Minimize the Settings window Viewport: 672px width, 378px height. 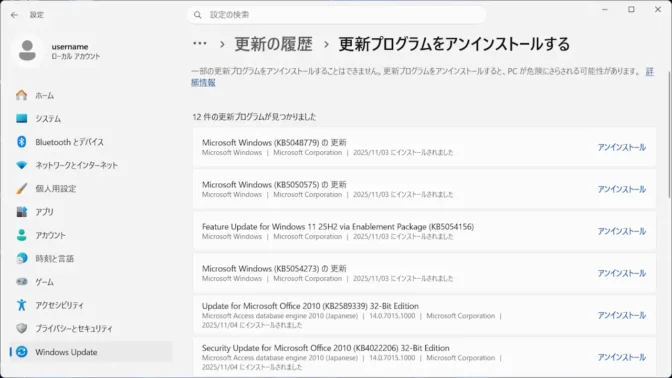pyautogui.click(x=605, y=9)
